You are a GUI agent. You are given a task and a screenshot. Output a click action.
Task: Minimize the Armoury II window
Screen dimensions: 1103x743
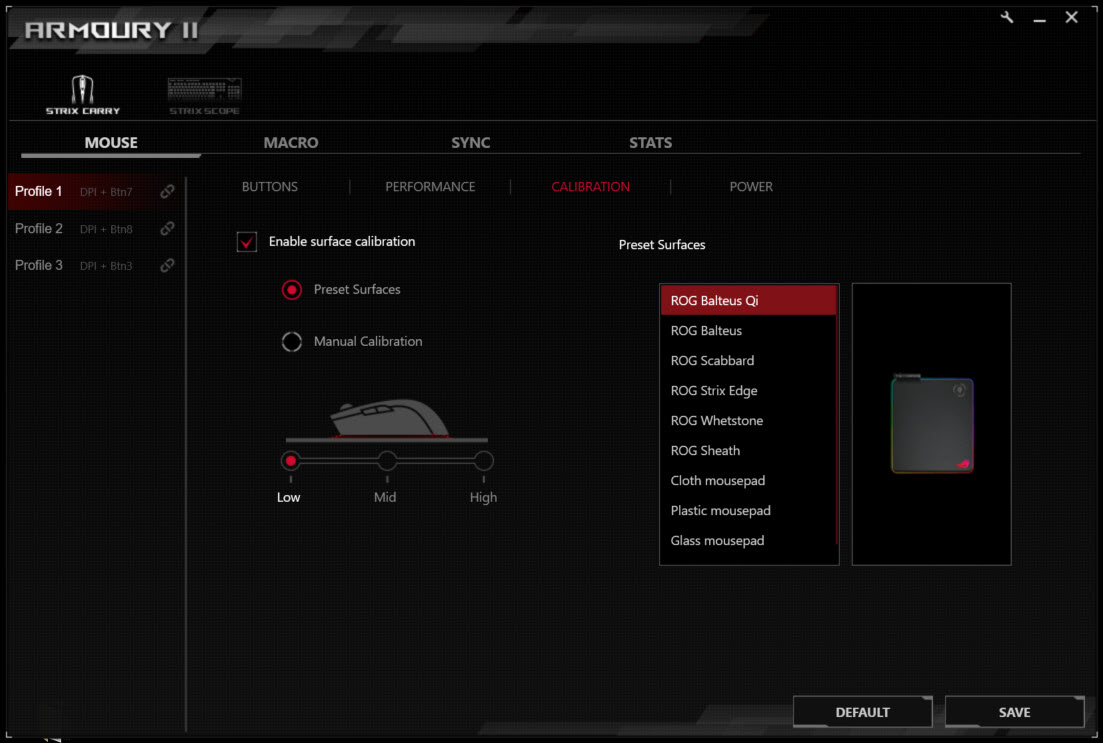pos(1039,18)
